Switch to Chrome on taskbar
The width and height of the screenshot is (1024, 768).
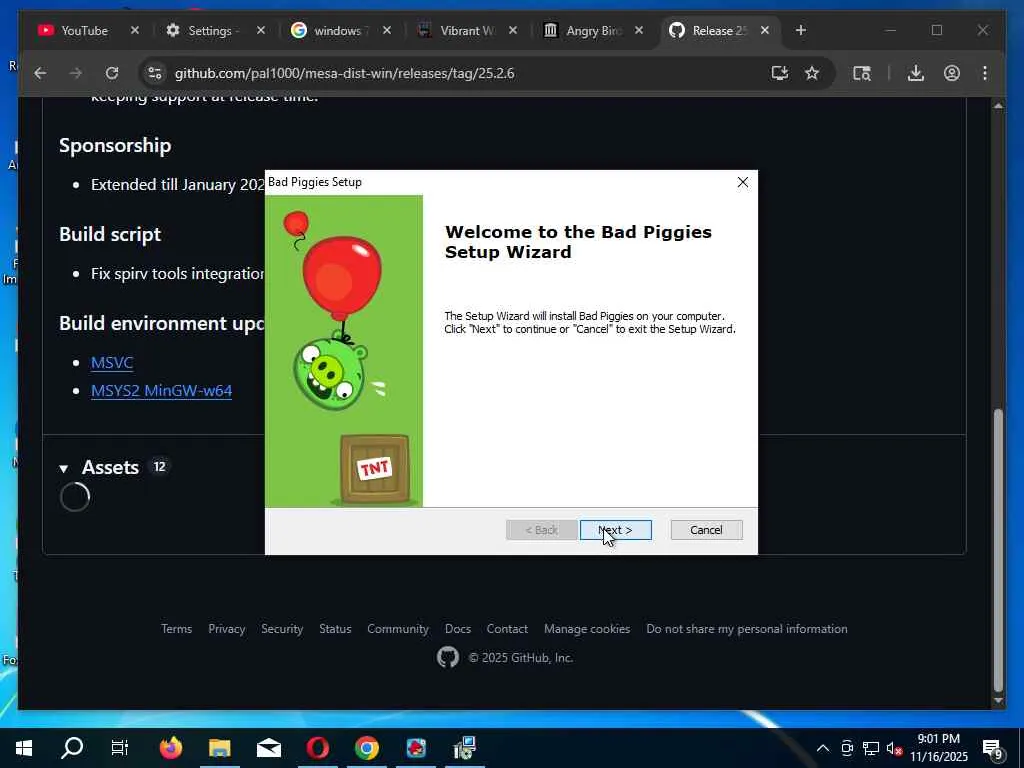coord(366,748)
